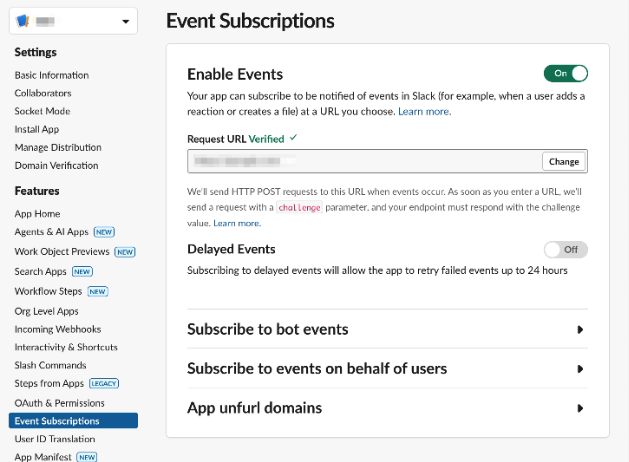Image resolution: width=629 pixels, height=462 pixels.
Task: Expand Subscribe to events on behalf of users
Action: click(387, 369)
